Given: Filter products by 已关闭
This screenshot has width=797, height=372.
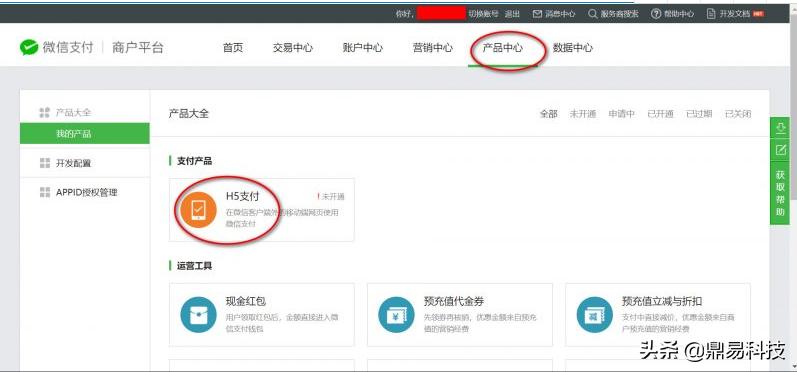Looking at the screenshot, I should tap(738, 114).
